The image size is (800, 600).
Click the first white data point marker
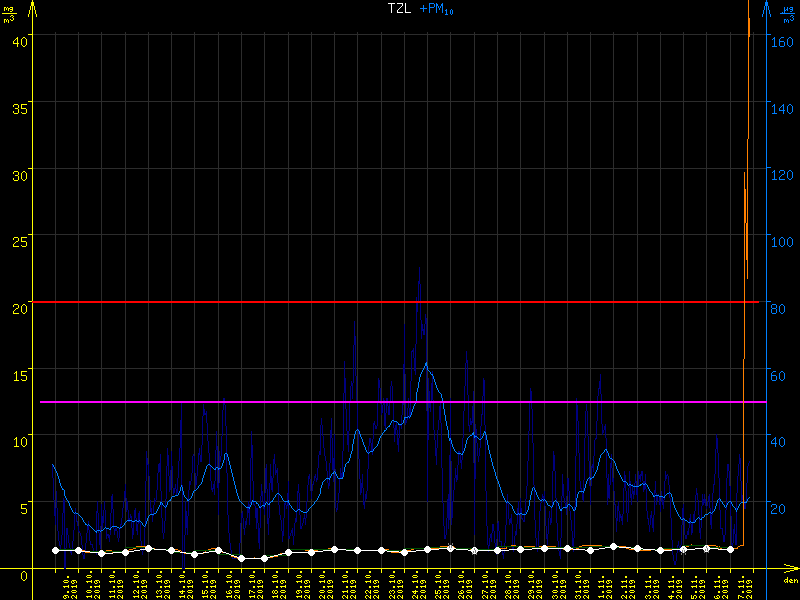tap(55, 550)
